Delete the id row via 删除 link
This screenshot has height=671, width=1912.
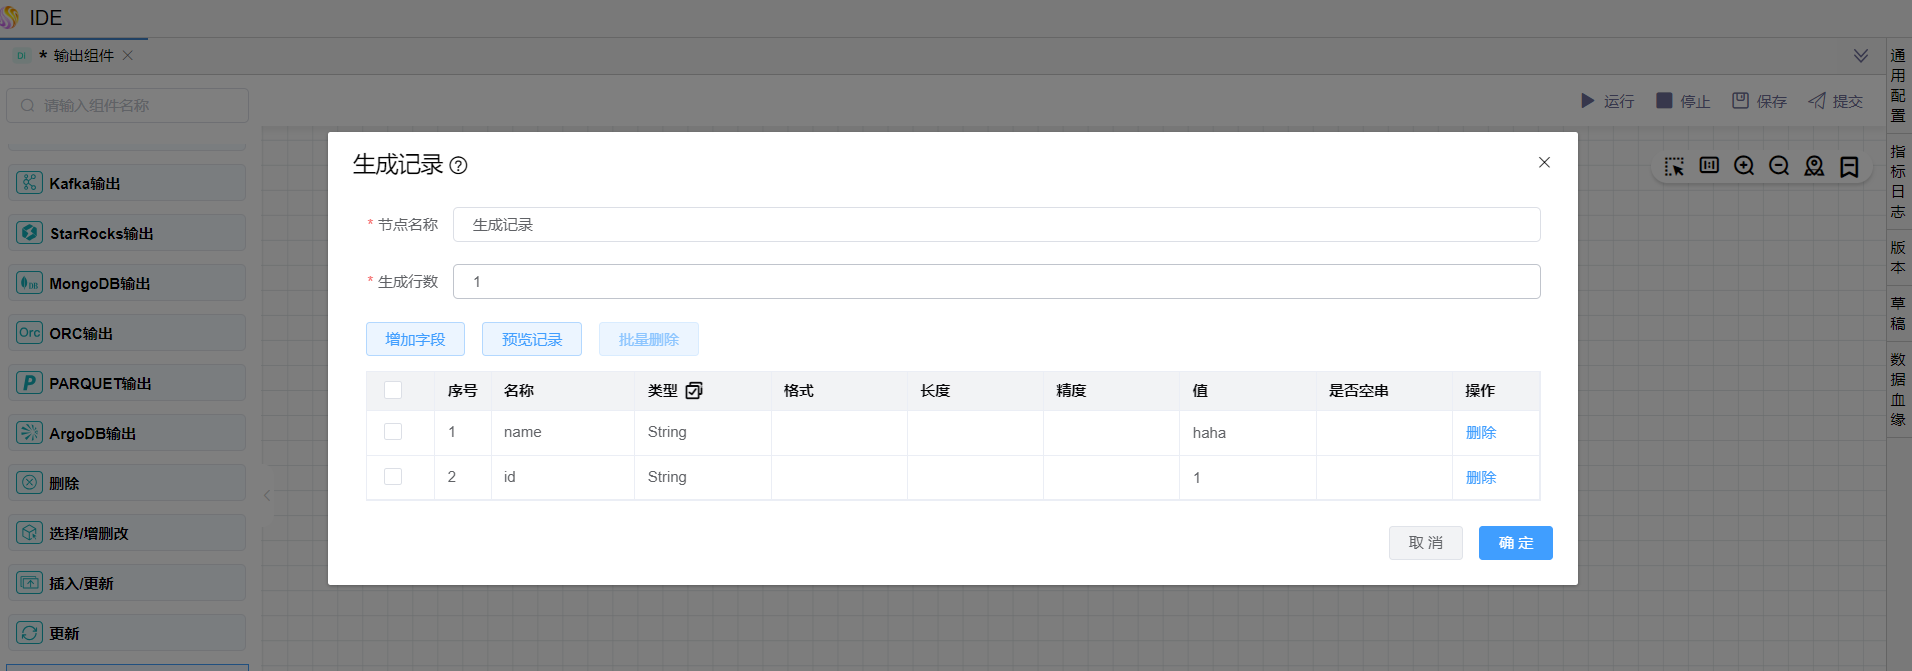tap(1480, 478)
